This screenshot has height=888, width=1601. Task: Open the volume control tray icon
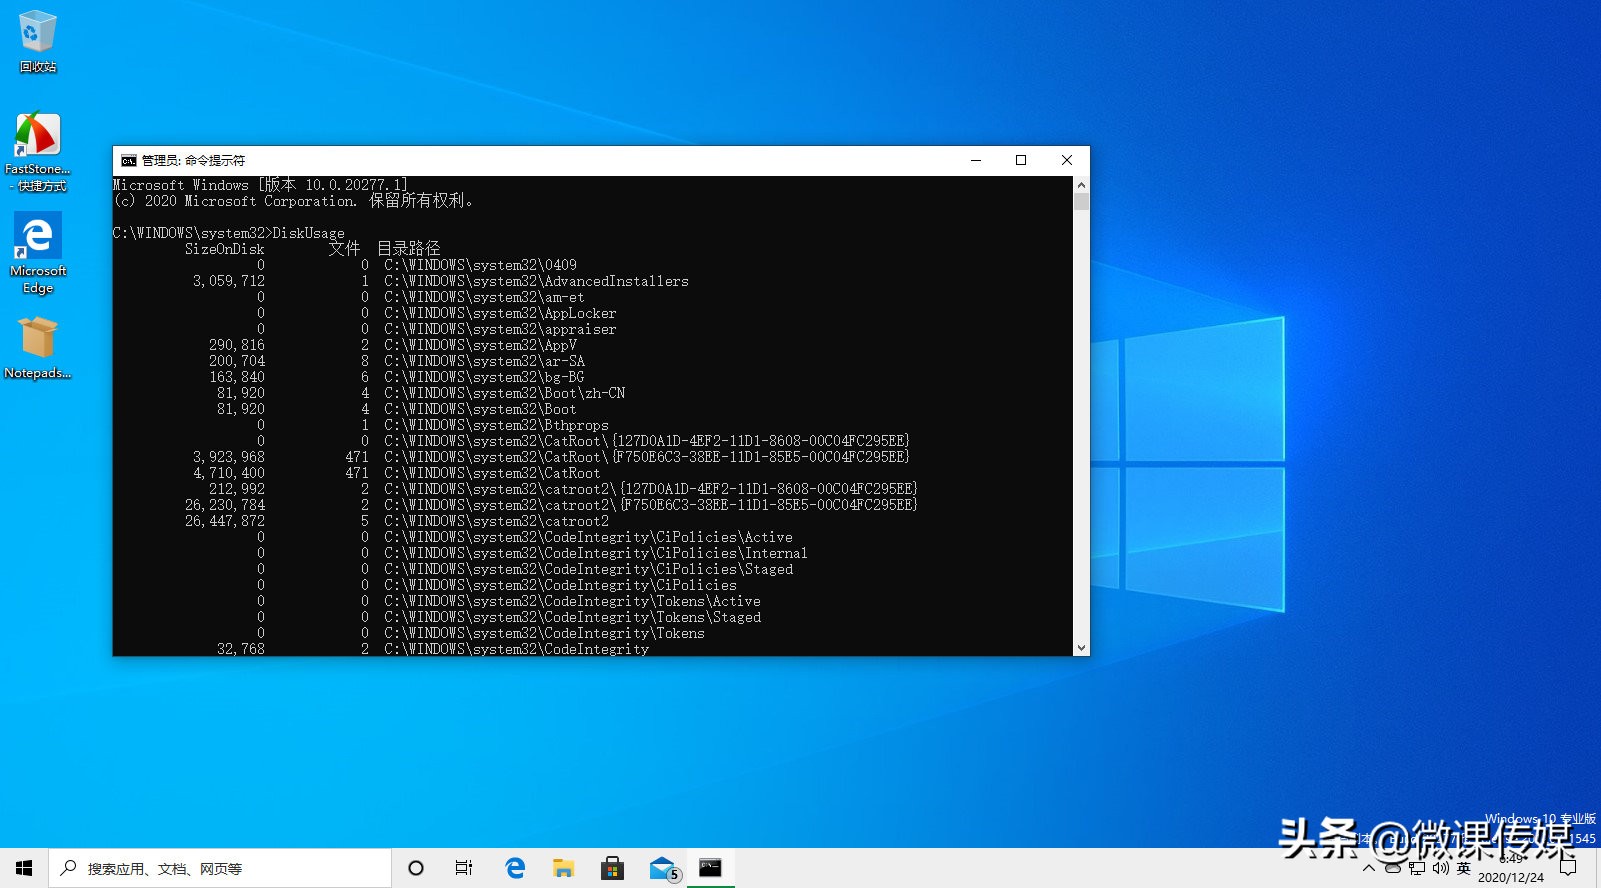[x=1440, y=868]
